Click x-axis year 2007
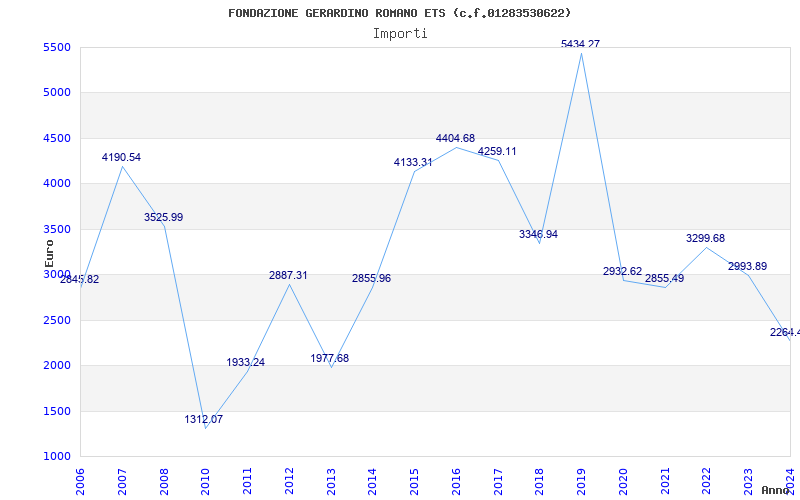 pos(121,481)
